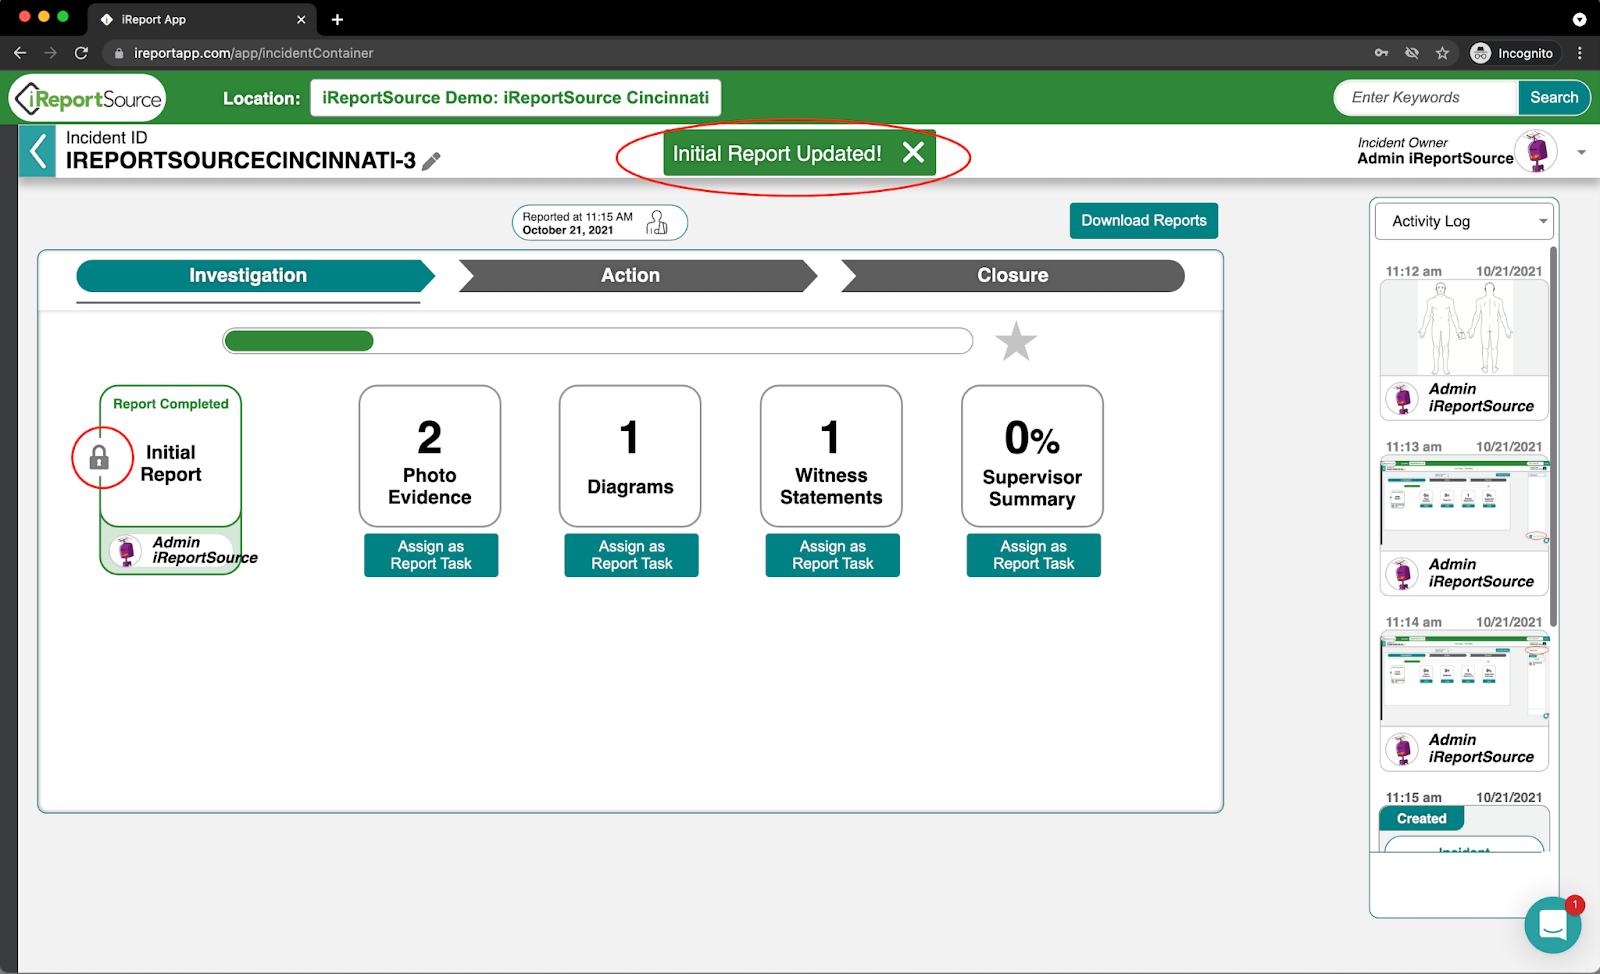This screenshot has width=1600, height=974.
Task: Assign Photo Evidence as Report Task
Action: click(431, 555)
